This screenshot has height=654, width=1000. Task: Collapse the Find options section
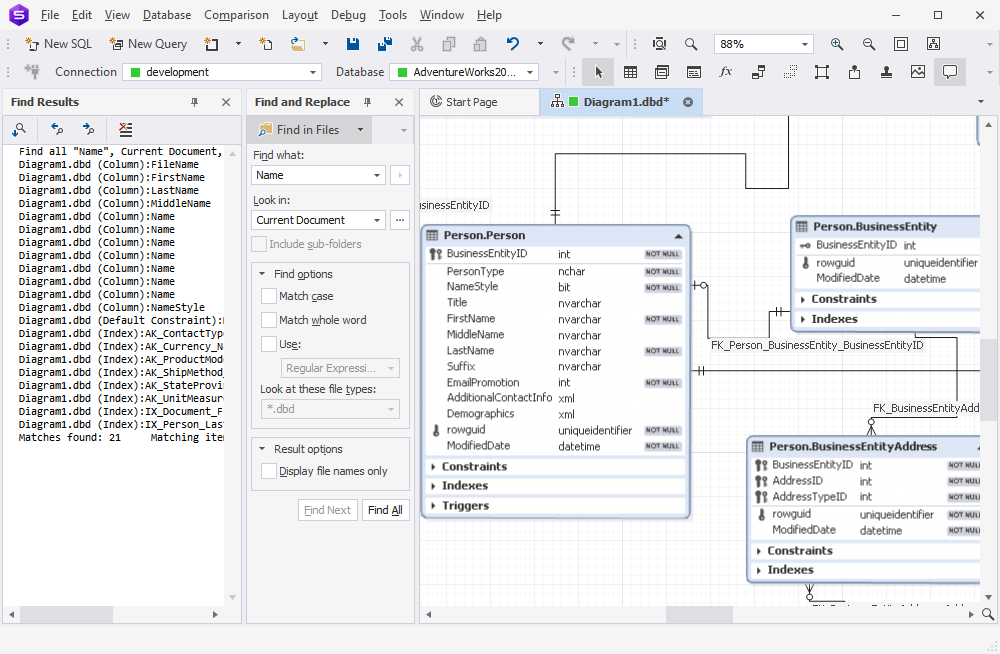click(x=262, y=274)
